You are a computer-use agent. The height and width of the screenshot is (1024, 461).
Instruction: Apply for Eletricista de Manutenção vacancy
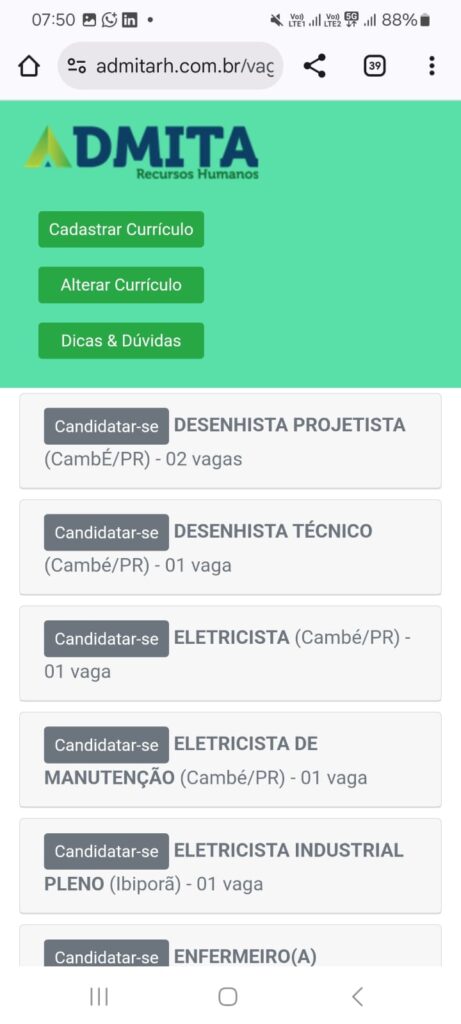click(x=106, y=744)
